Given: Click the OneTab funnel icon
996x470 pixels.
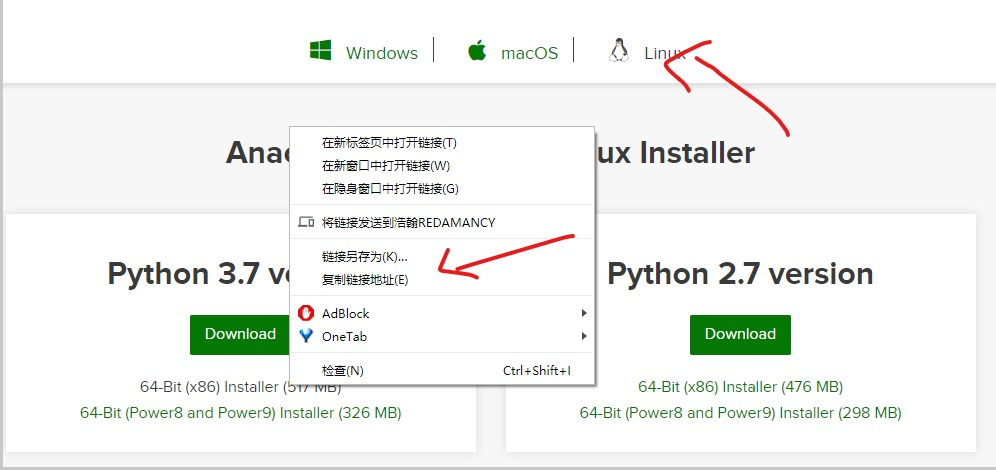Looking at the screenshot, I should click(306, 336).
